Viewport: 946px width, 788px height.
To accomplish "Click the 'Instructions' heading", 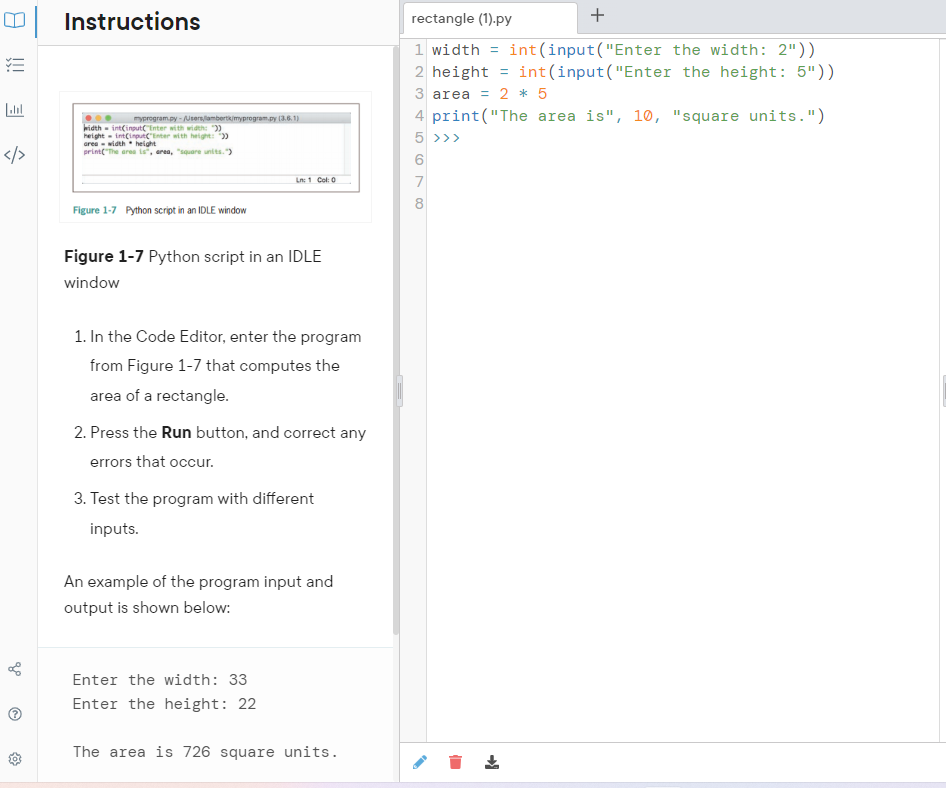I will pyautogui.click(x=132, y=22).
